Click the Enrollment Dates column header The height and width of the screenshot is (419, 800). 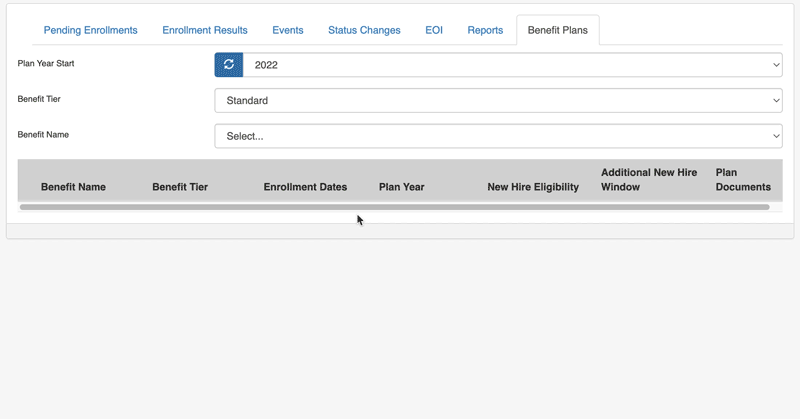tap(305, 187)
